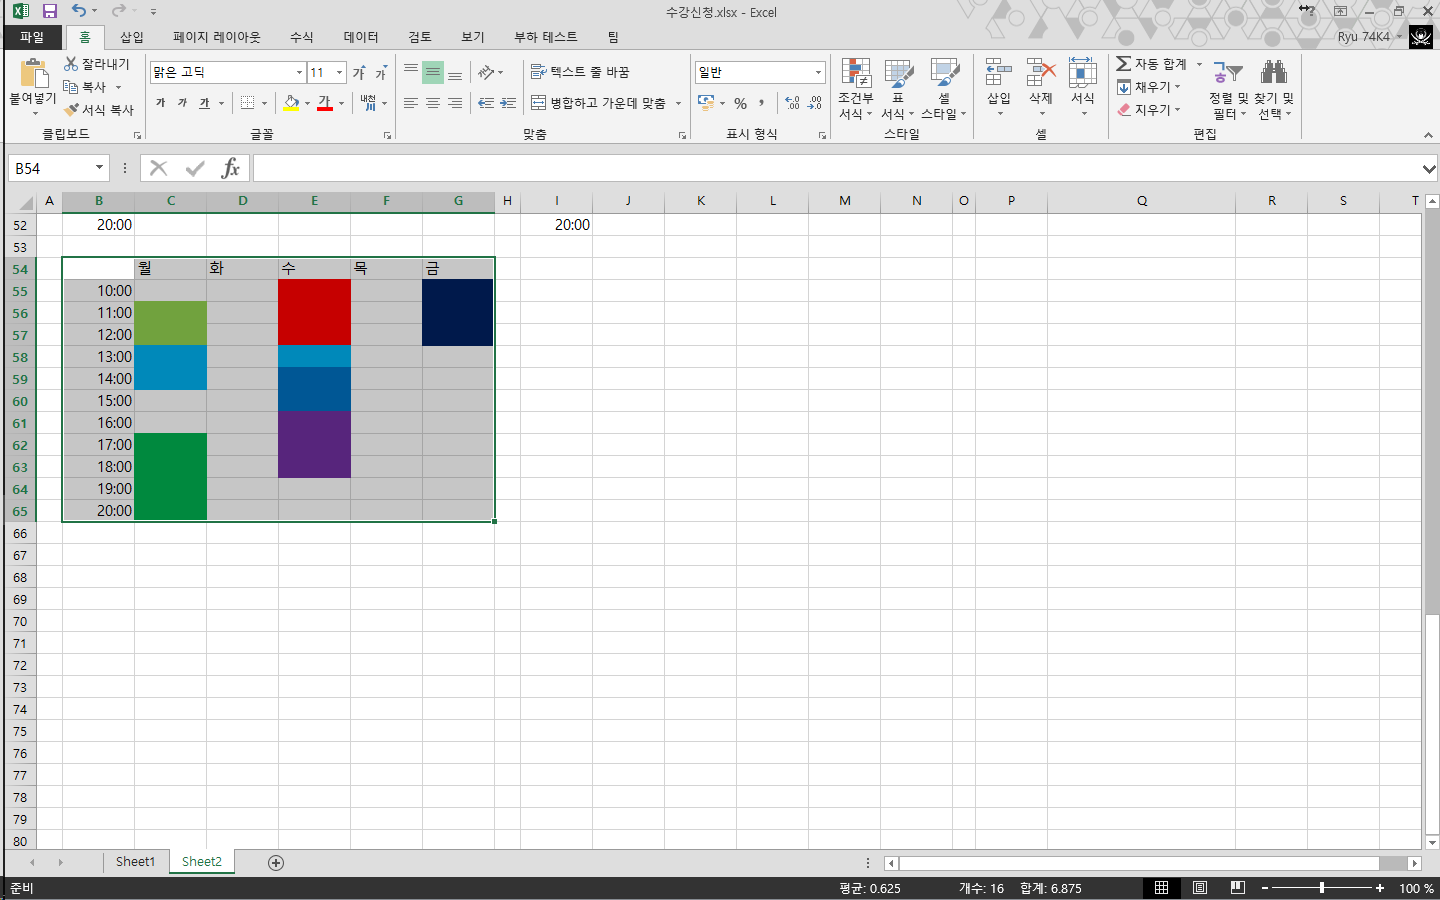The image size is (1440, 900).
Task: Click the Find & Select binoculars icon
Action: [1273, 73]
